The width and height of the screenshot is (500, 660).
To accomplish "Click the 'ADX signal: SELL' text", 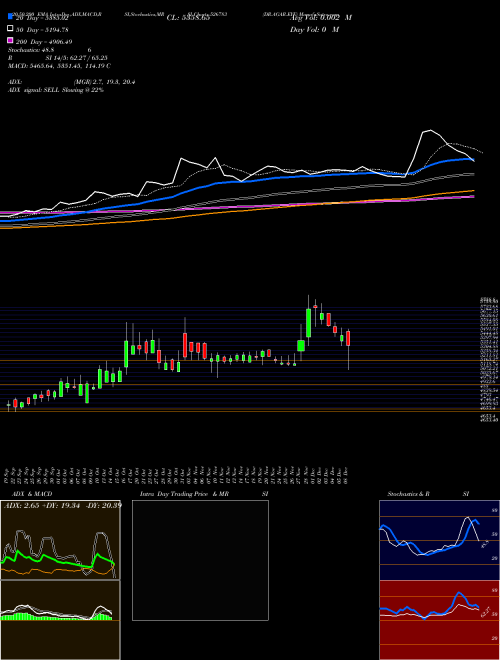I will 56,90.
